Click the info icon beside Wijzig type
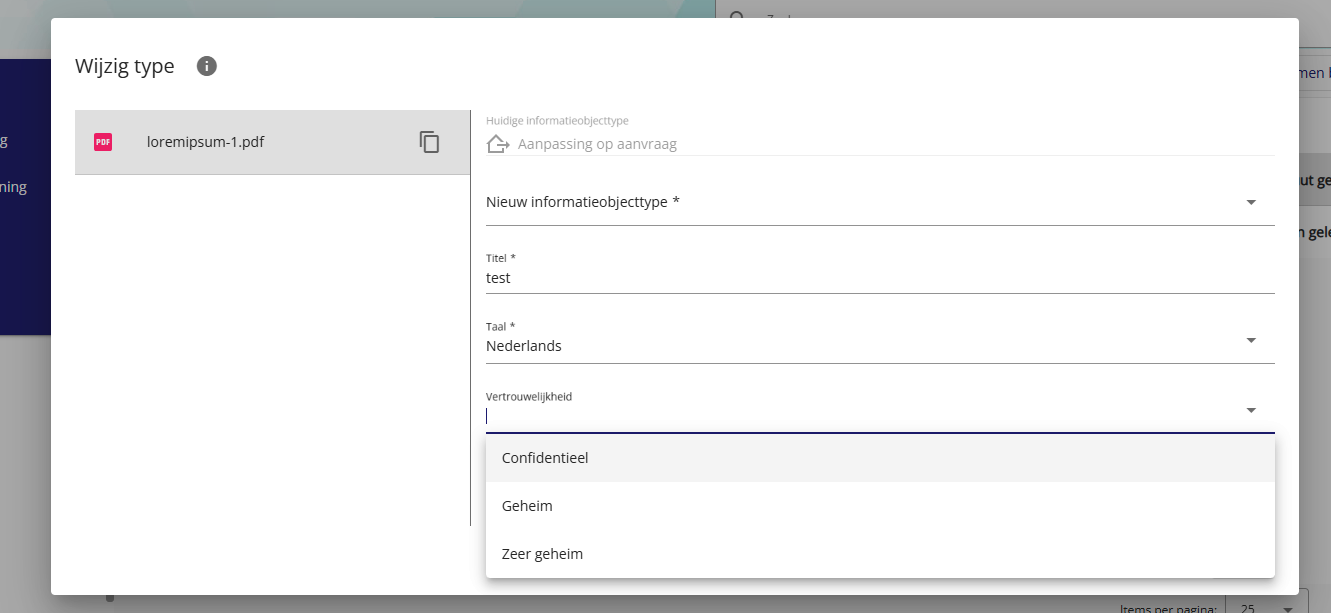Image resolution: width=1331 pixels, height=613 pixels. [x=207, y=66]
